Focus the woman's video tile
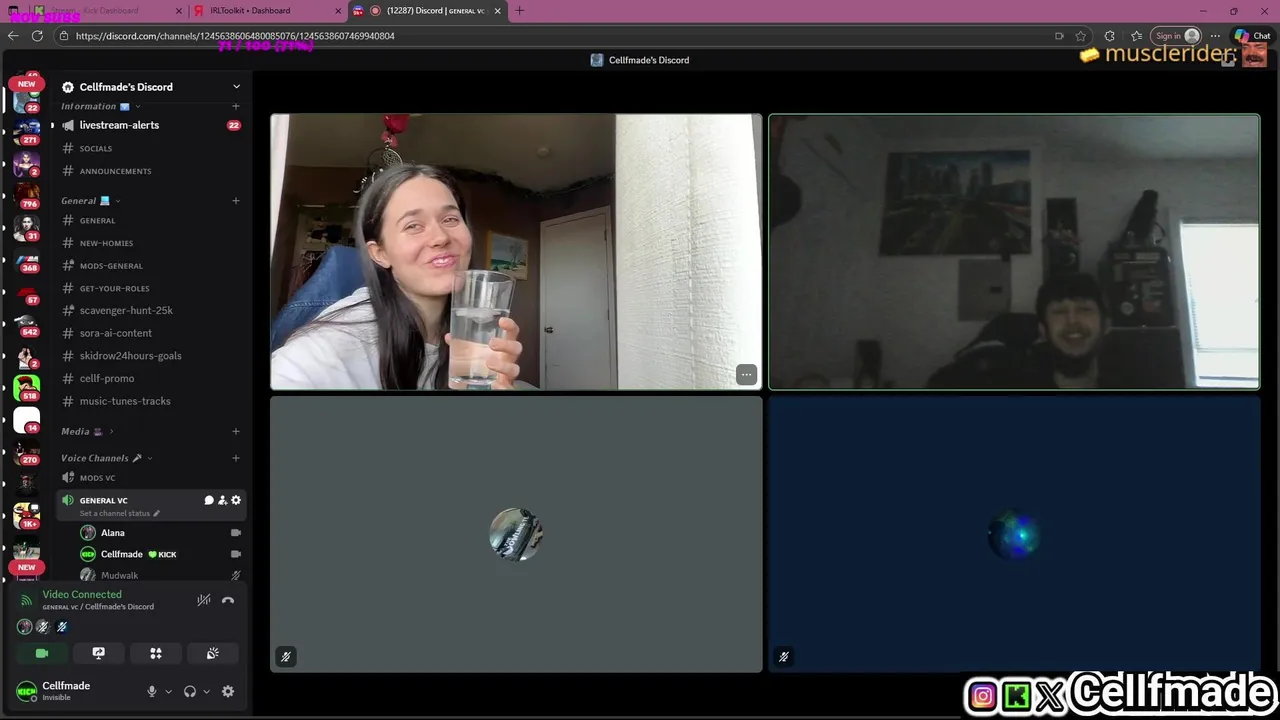 pos(516,251)
